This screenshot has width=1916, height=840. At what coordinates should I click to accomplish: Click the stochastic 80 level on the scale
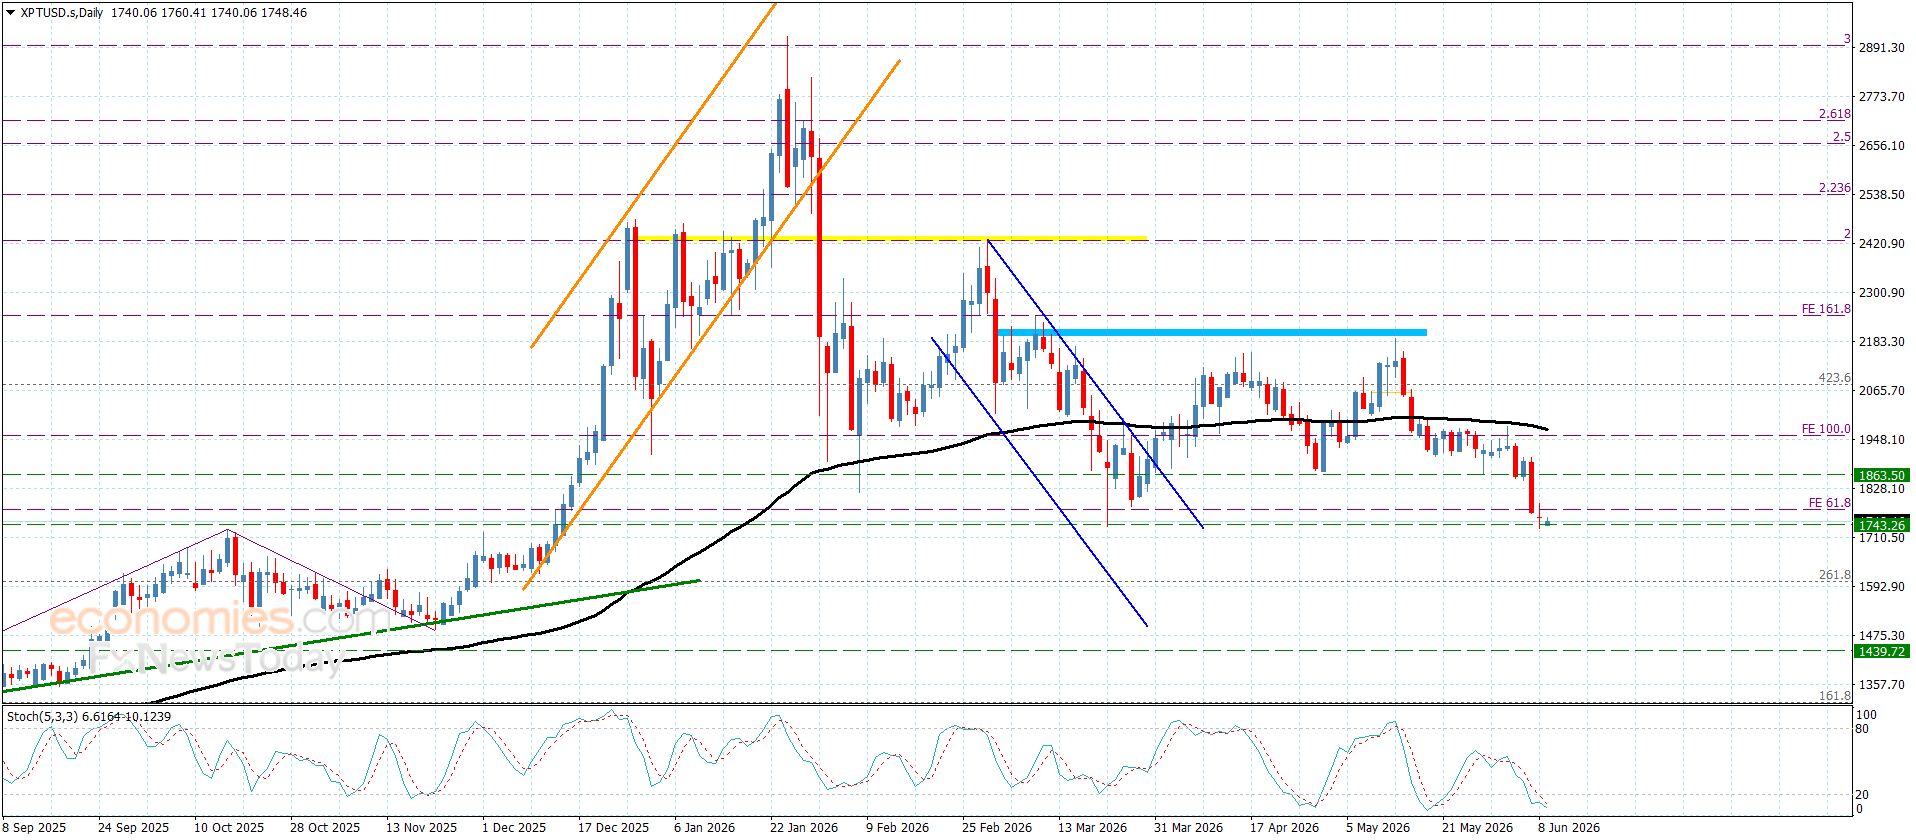(1862, 729)
